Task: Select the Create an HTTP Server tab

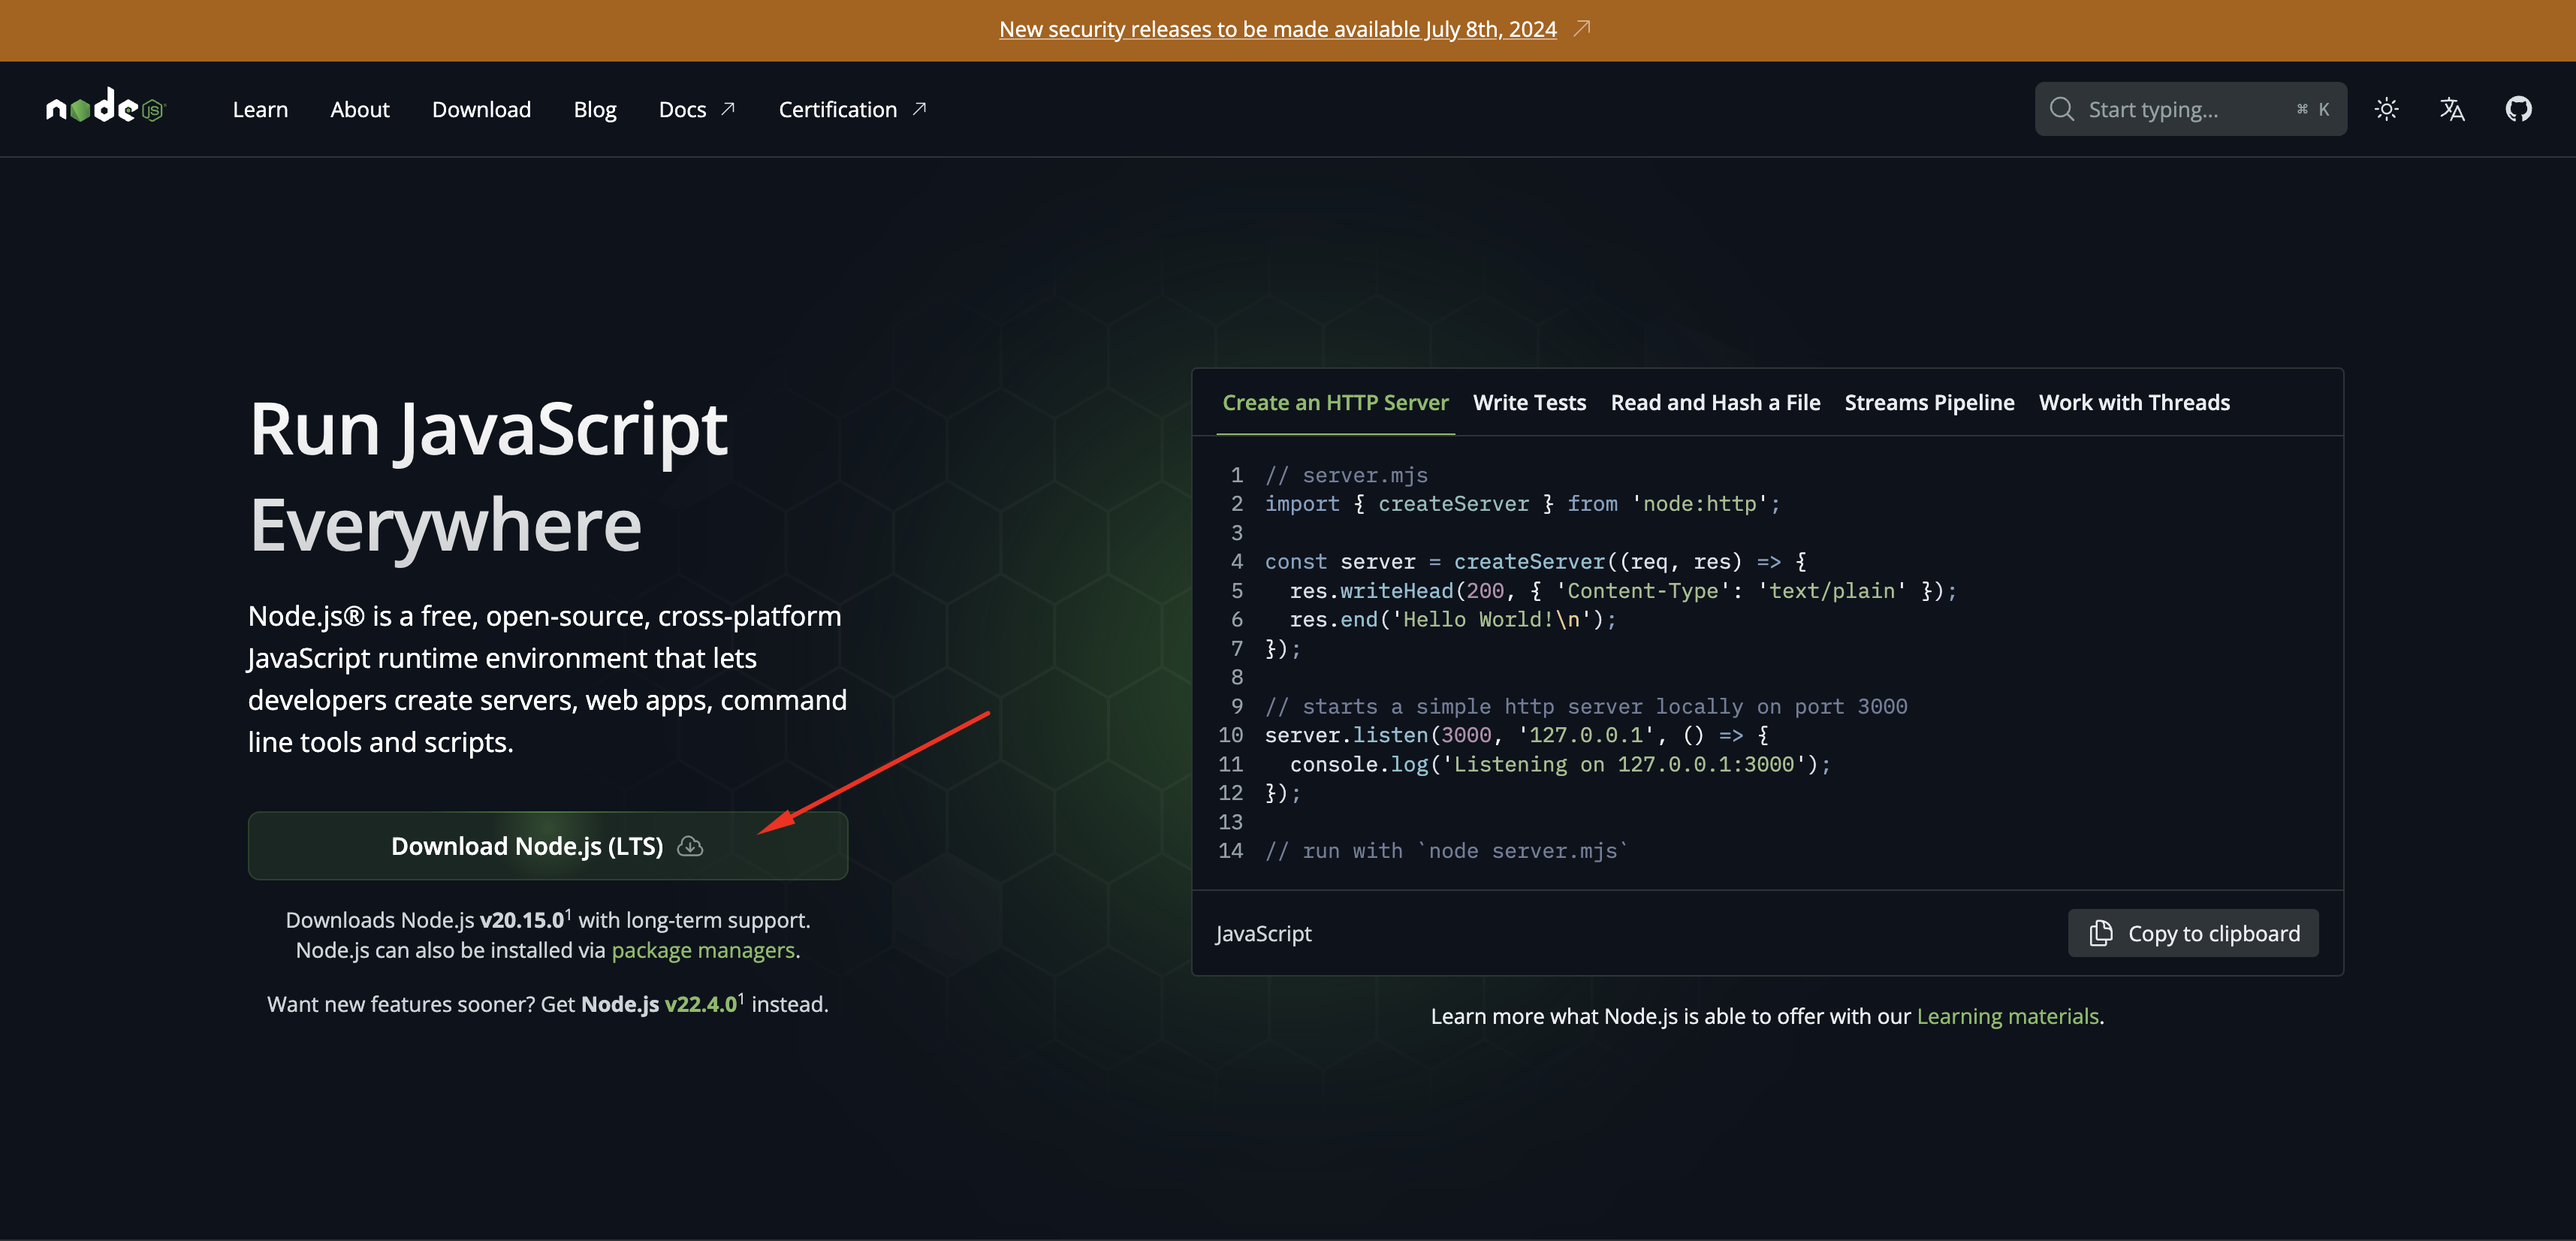Action: (x=1335, y=402)
